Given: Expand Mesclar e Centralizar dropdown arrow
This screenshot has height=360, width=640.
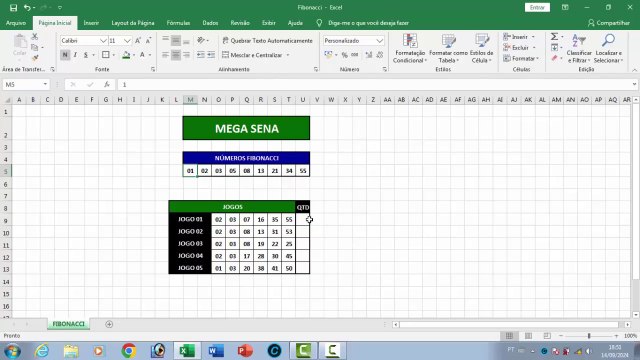Looking at the screenshot, I should 288,55.
